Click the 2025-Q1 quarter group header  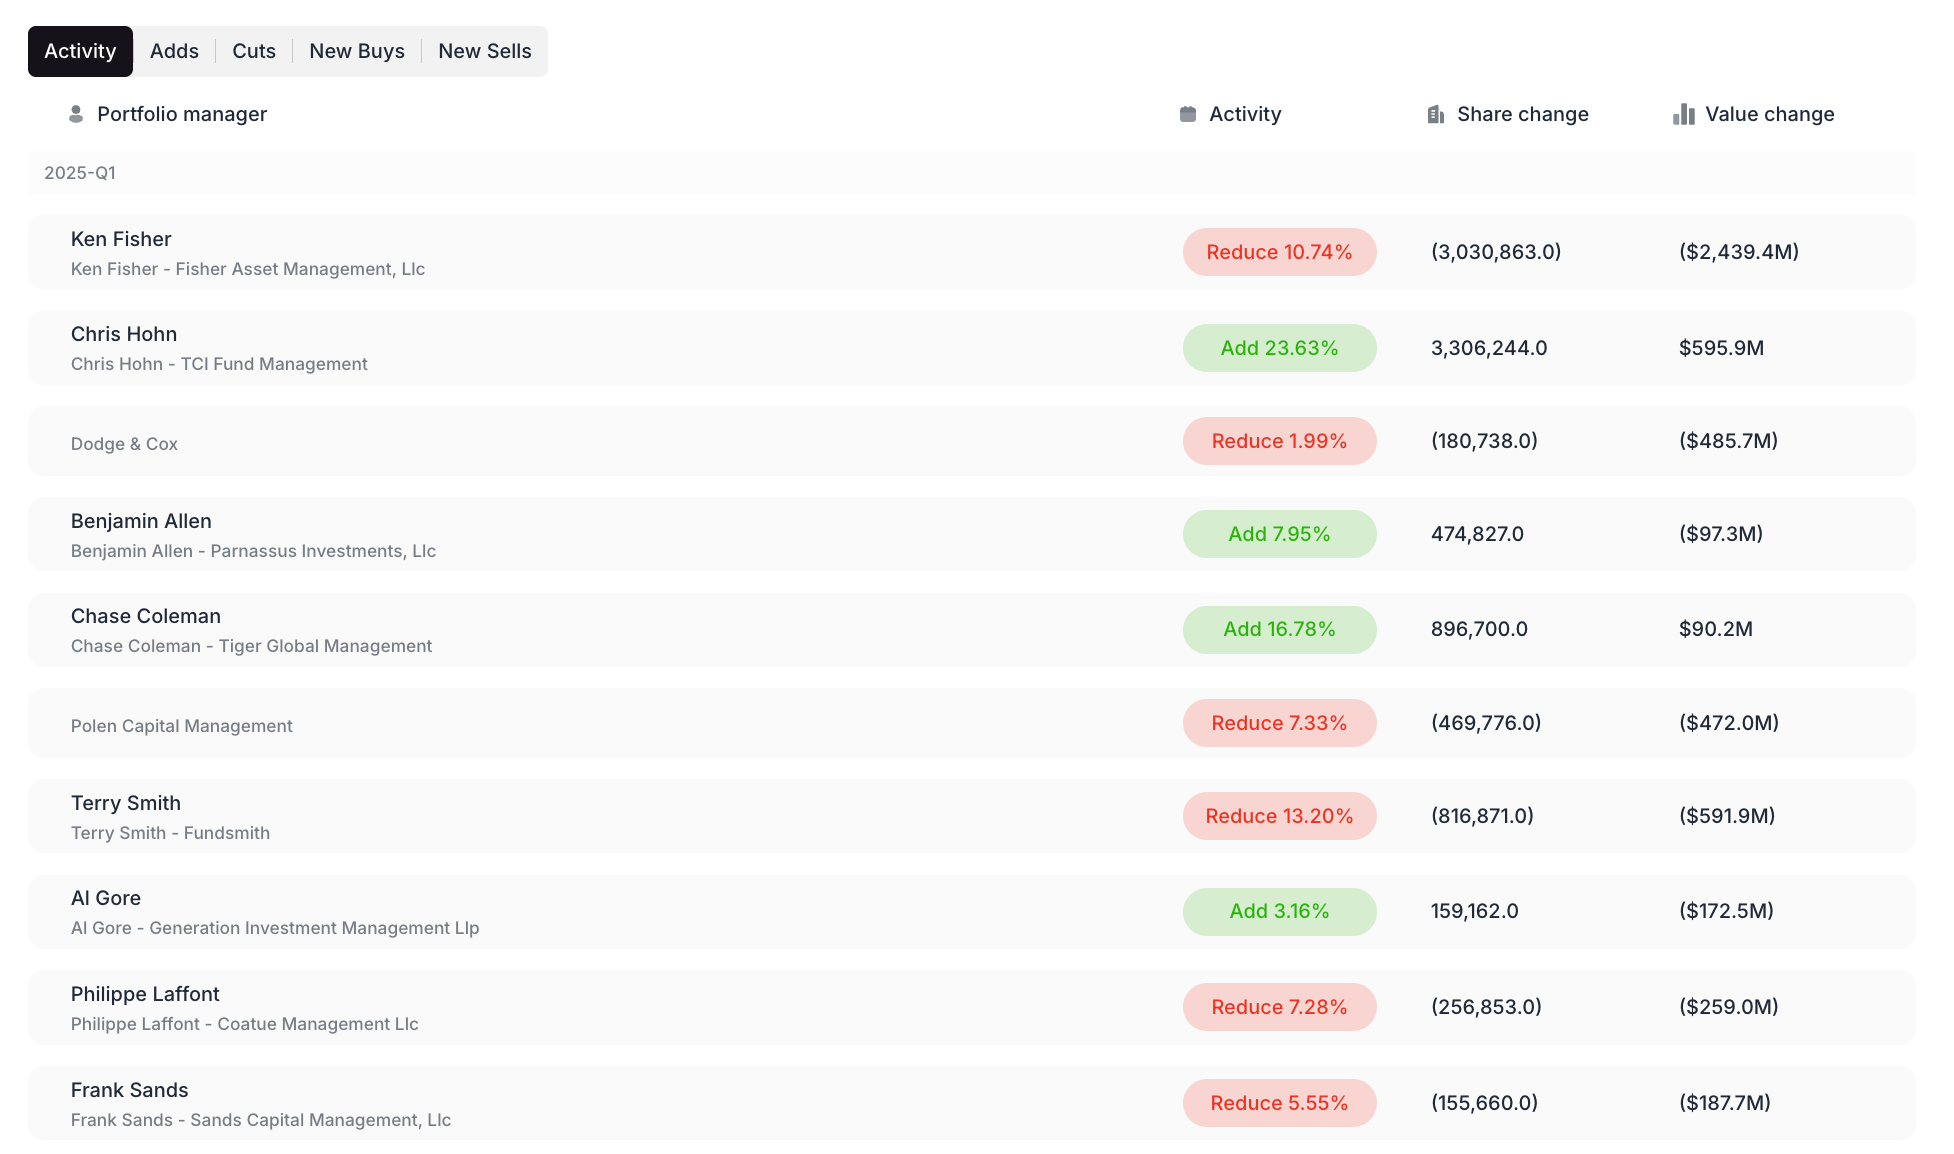(80, 173)
